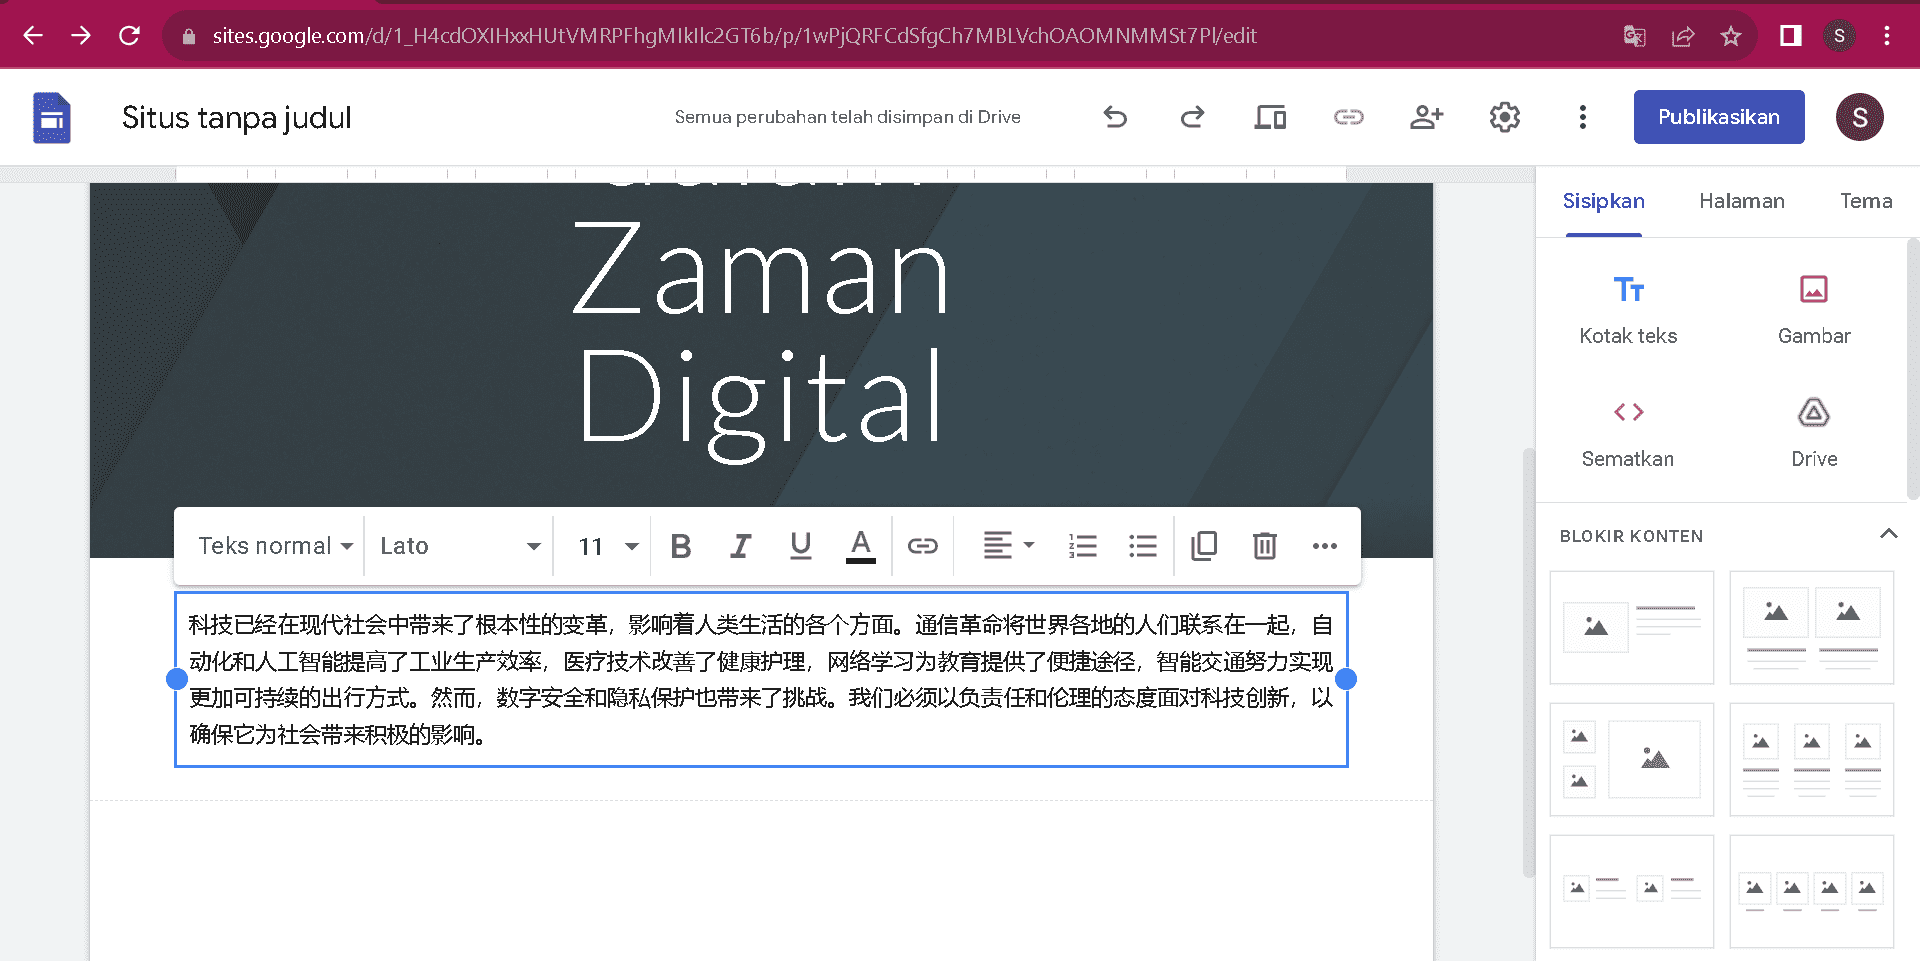1920x961 pixels.
Task: Click inside the Chinese paragraph text box
Action: (761, 680)
